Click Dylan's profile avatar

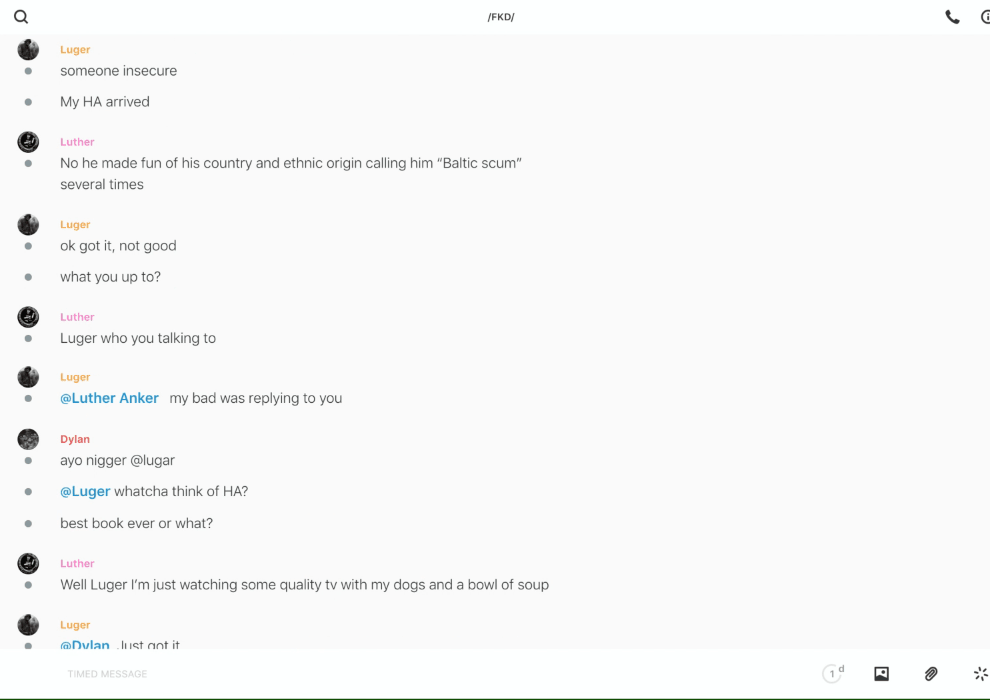(28, 439)
